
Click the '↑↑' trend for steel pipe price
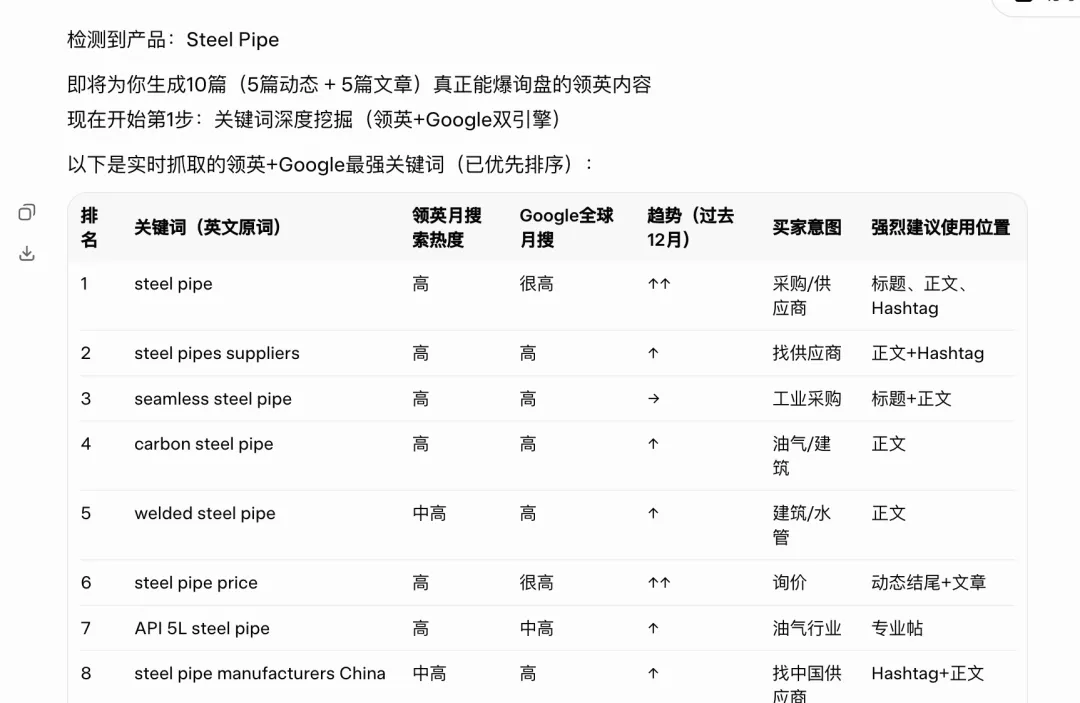(659, 583)
